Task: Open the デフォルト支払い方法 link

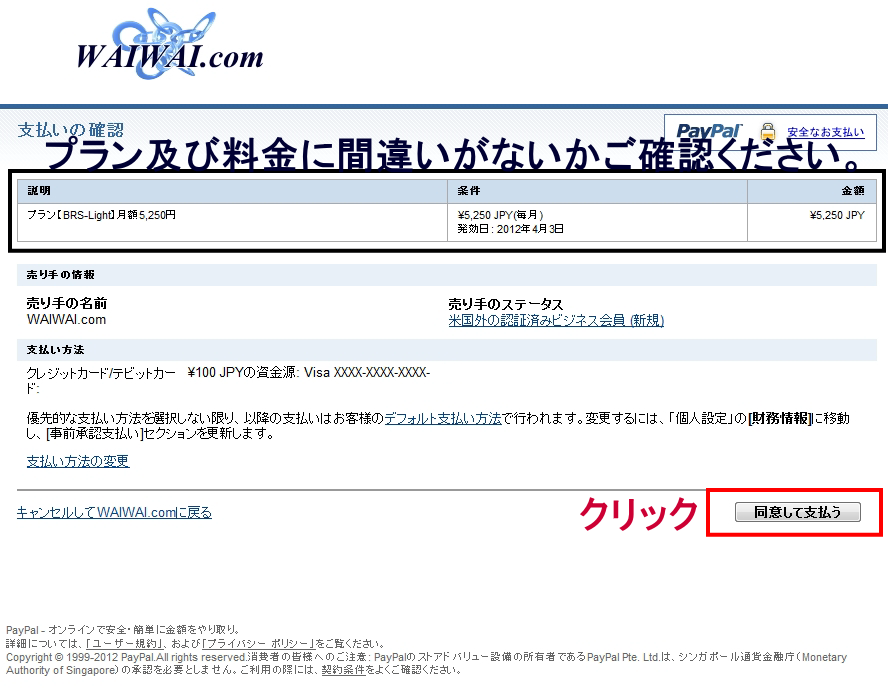Action: [443, 418]
